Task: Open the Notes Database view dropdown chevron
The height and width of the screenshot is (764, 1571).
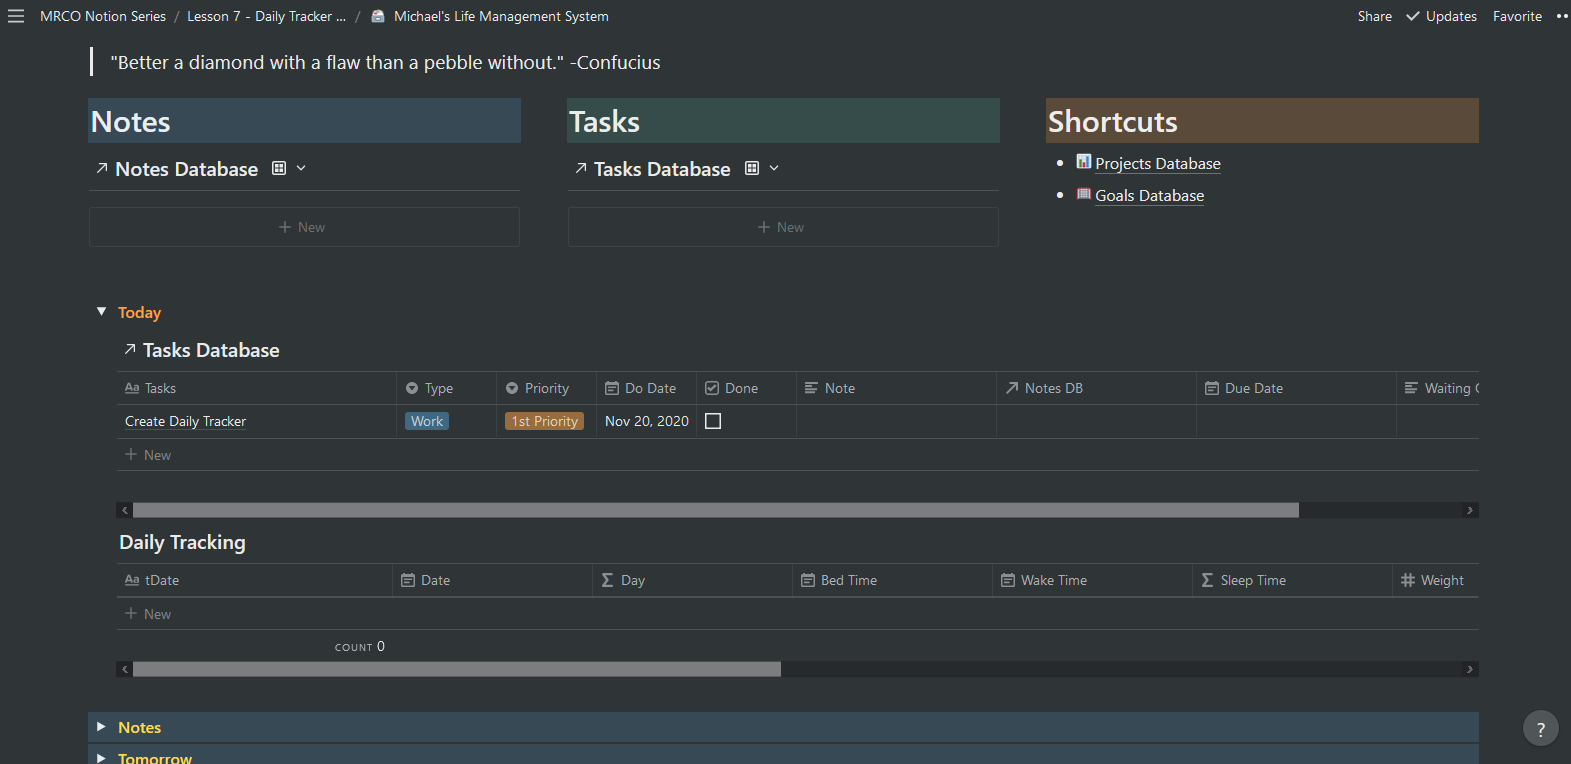Action: pyautogui.click(x=301, y=169)
